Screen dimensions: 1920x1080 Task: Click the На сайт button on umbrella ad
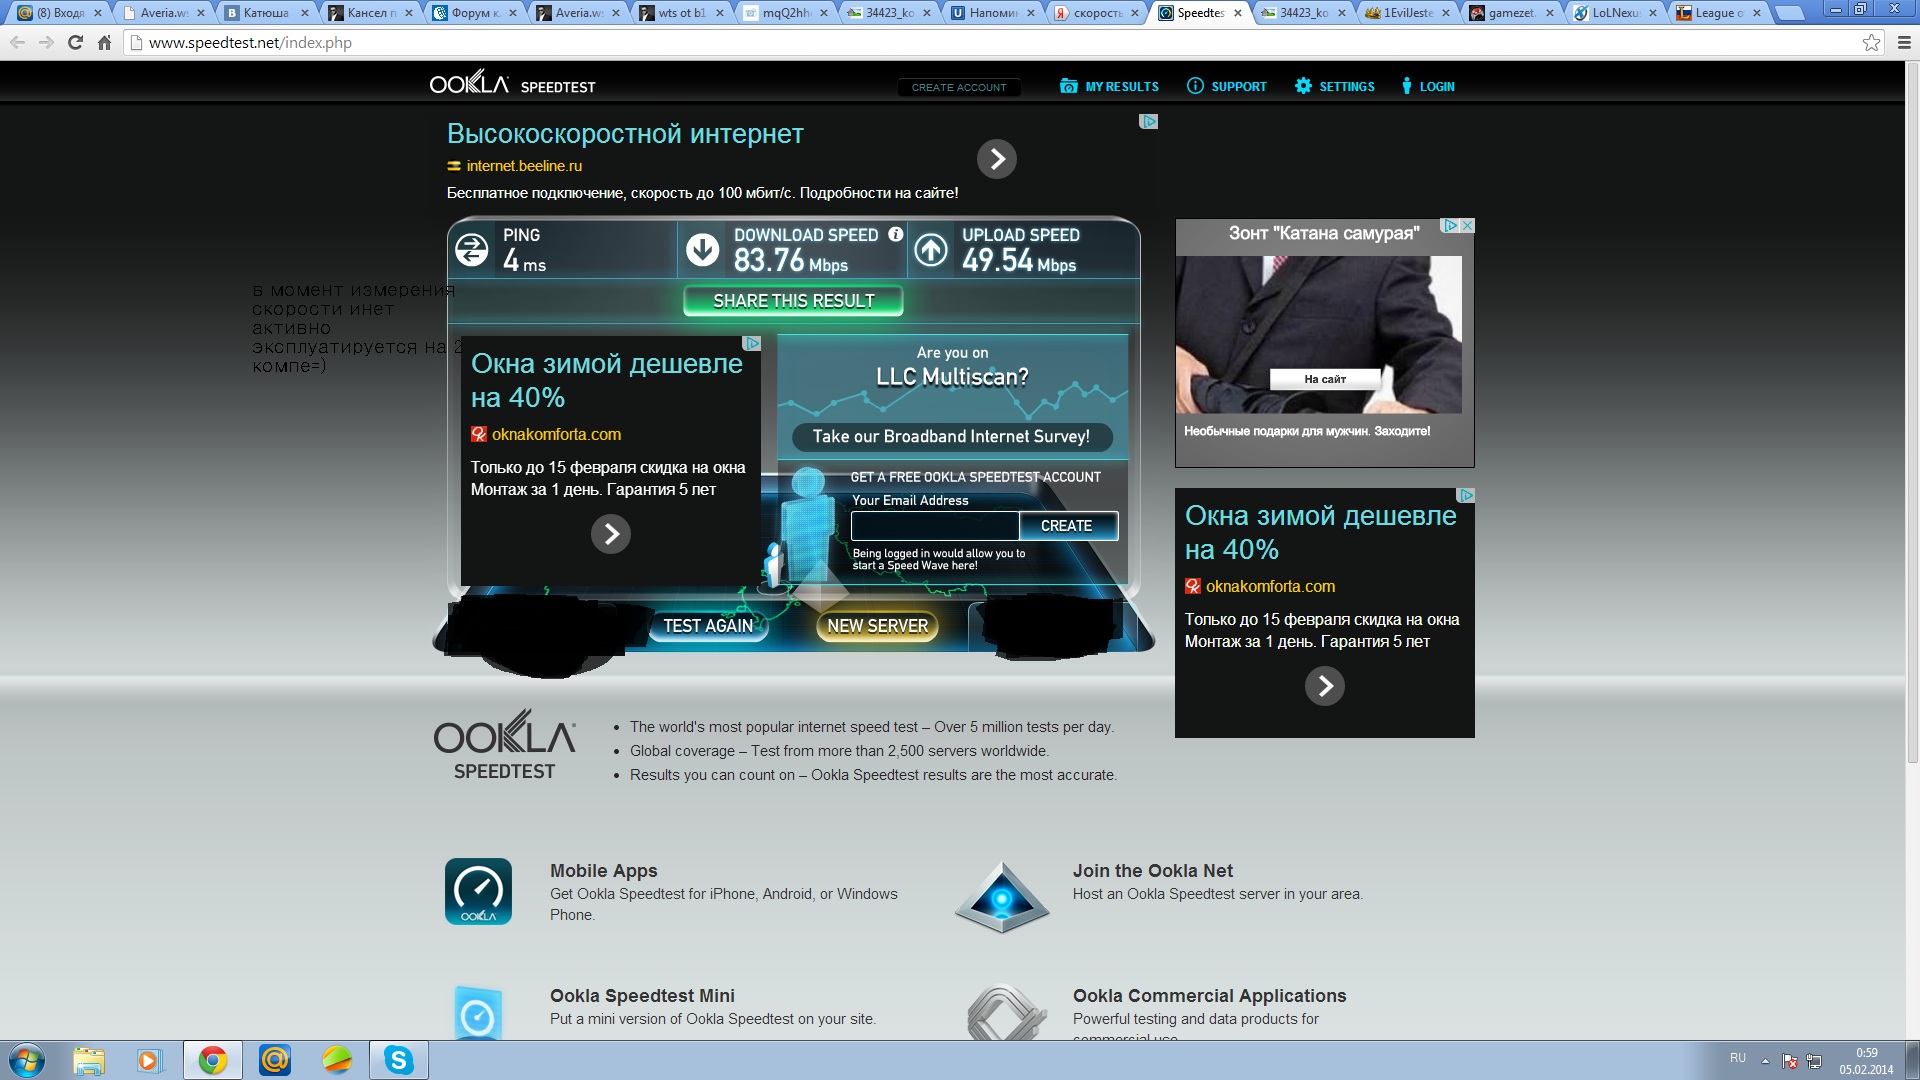[1325, 379]
